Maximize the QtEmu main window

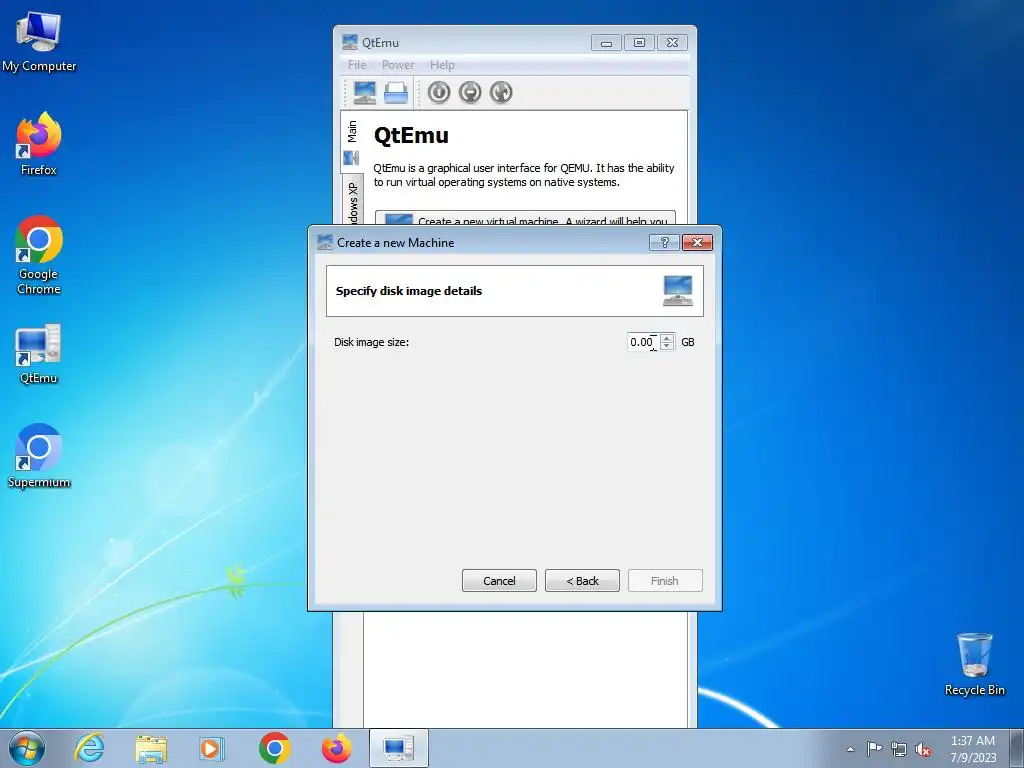tap(639, 42)
